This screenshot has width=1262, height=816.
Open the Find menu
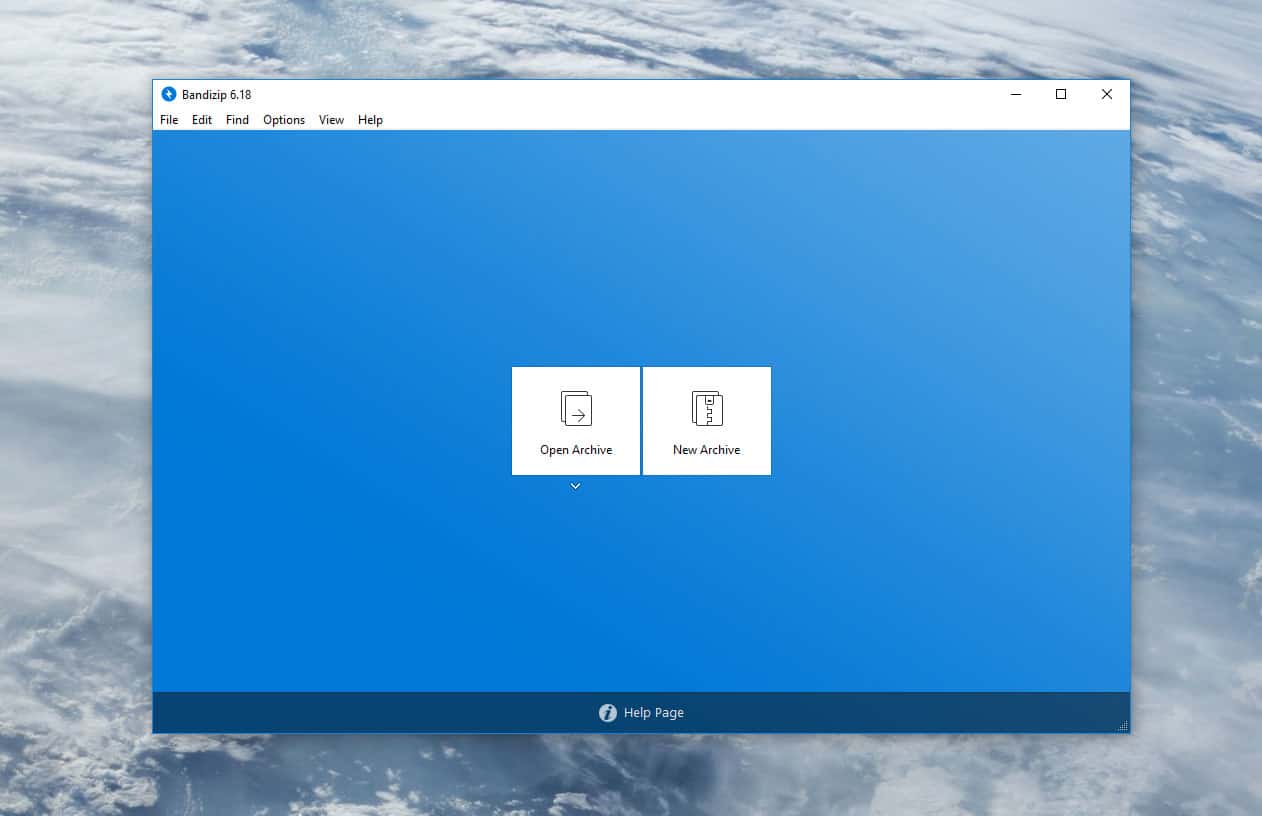(237, 120)
